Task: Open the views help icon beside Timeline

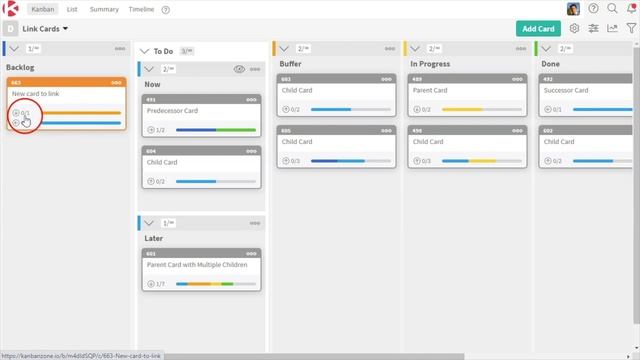Action: (x=166, y=10)
